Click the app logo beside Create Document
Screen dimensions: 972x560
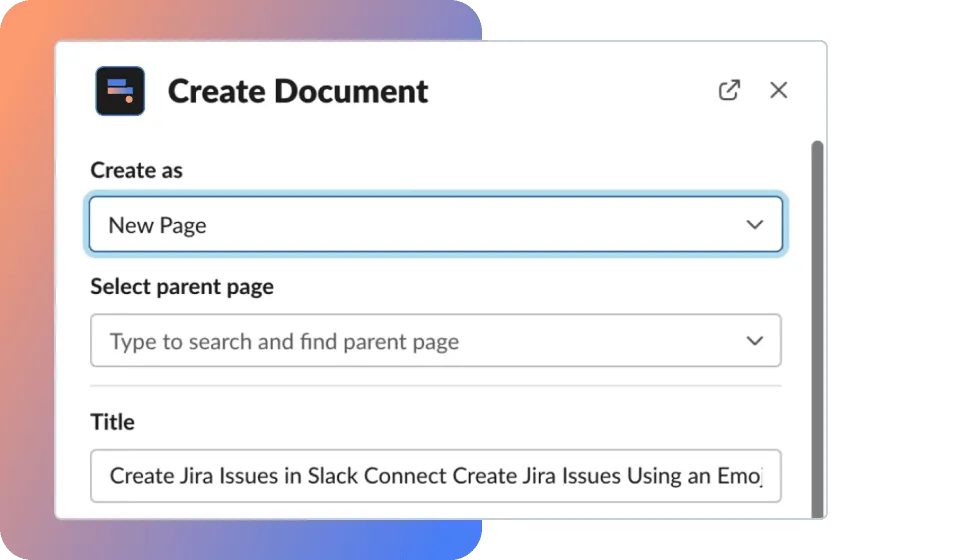[120, 91]
